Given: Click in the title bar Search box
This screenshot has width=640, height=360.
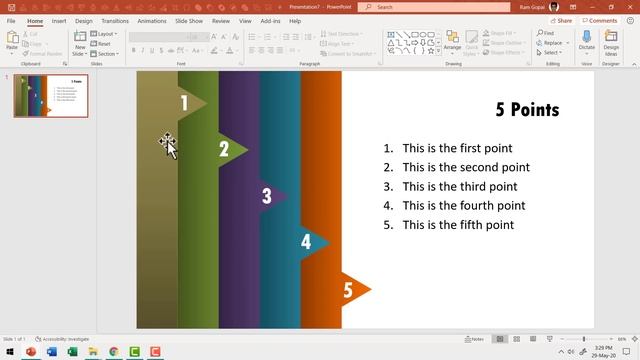Looking at the screenshot, I should pyautogui.click(x=434, y=7).
